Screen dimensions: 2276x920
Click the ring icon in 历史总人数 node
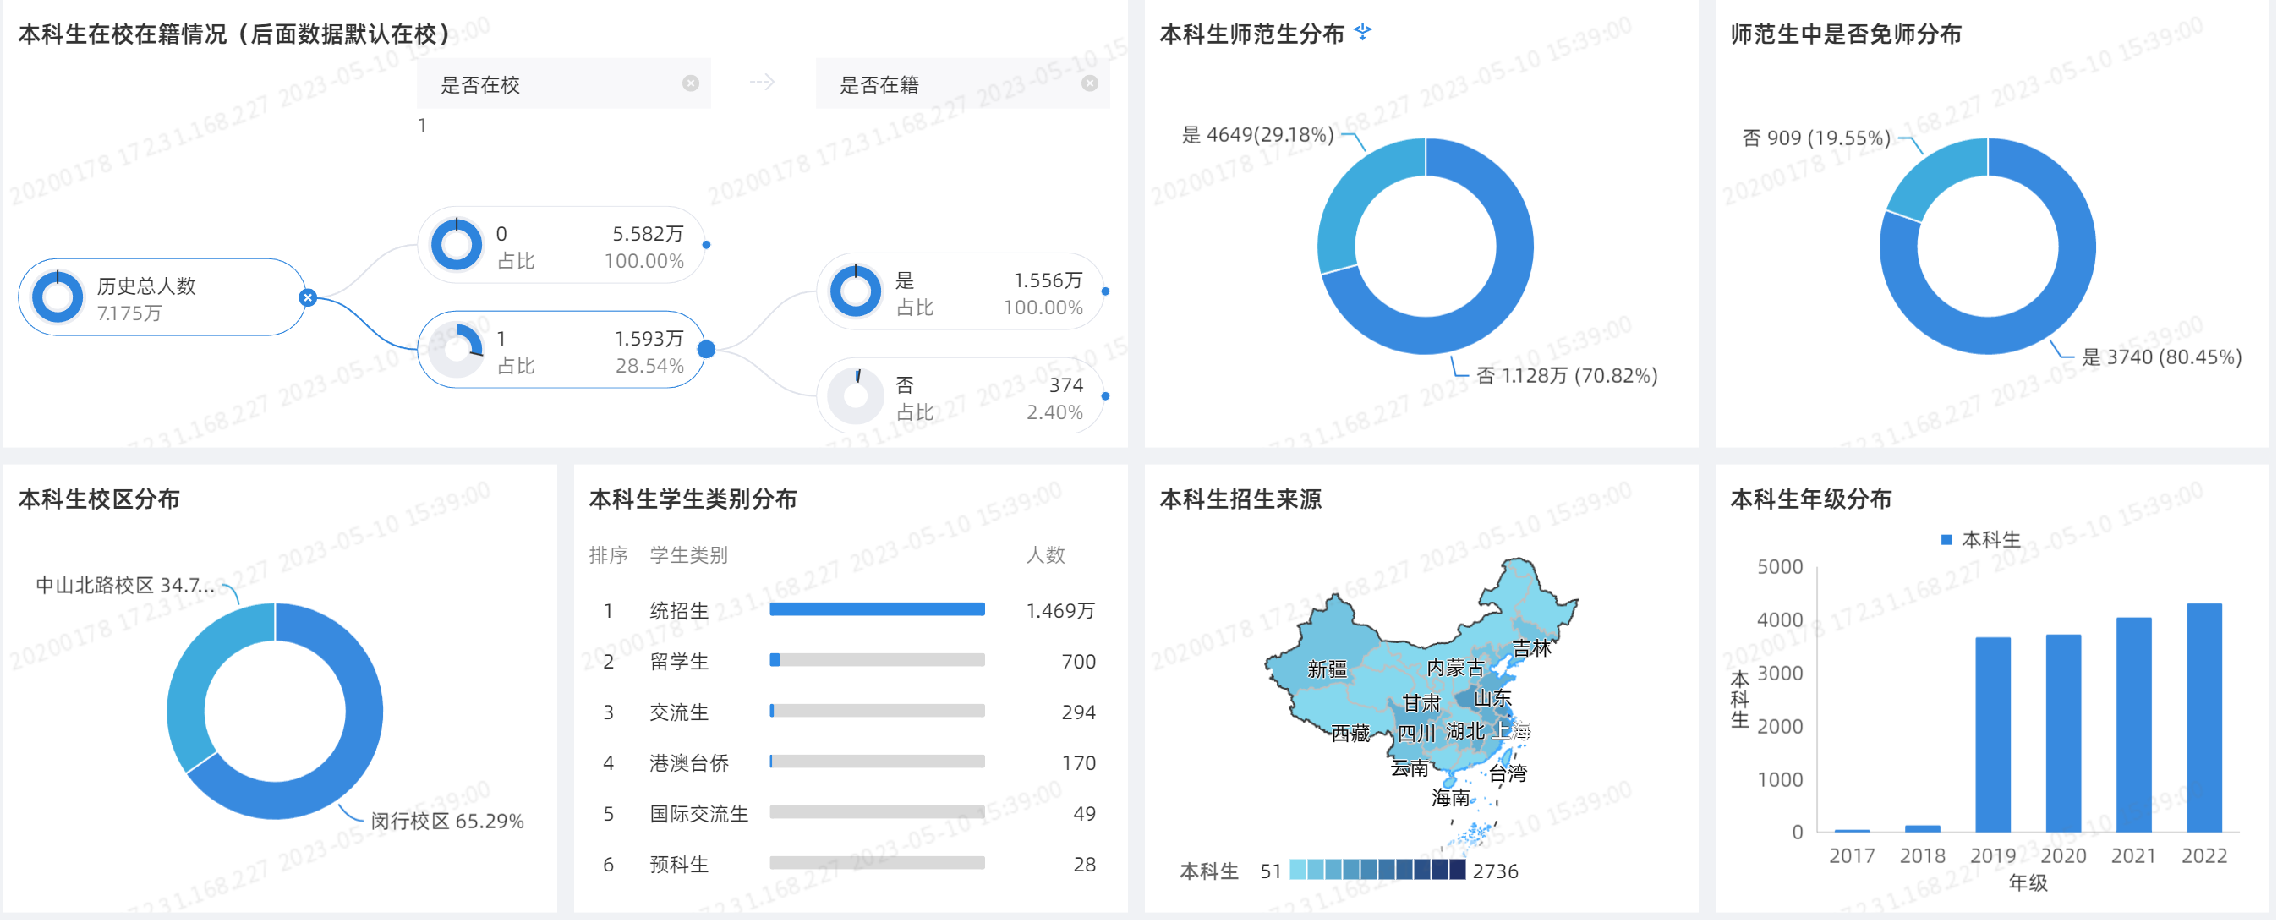pos(57,297)
